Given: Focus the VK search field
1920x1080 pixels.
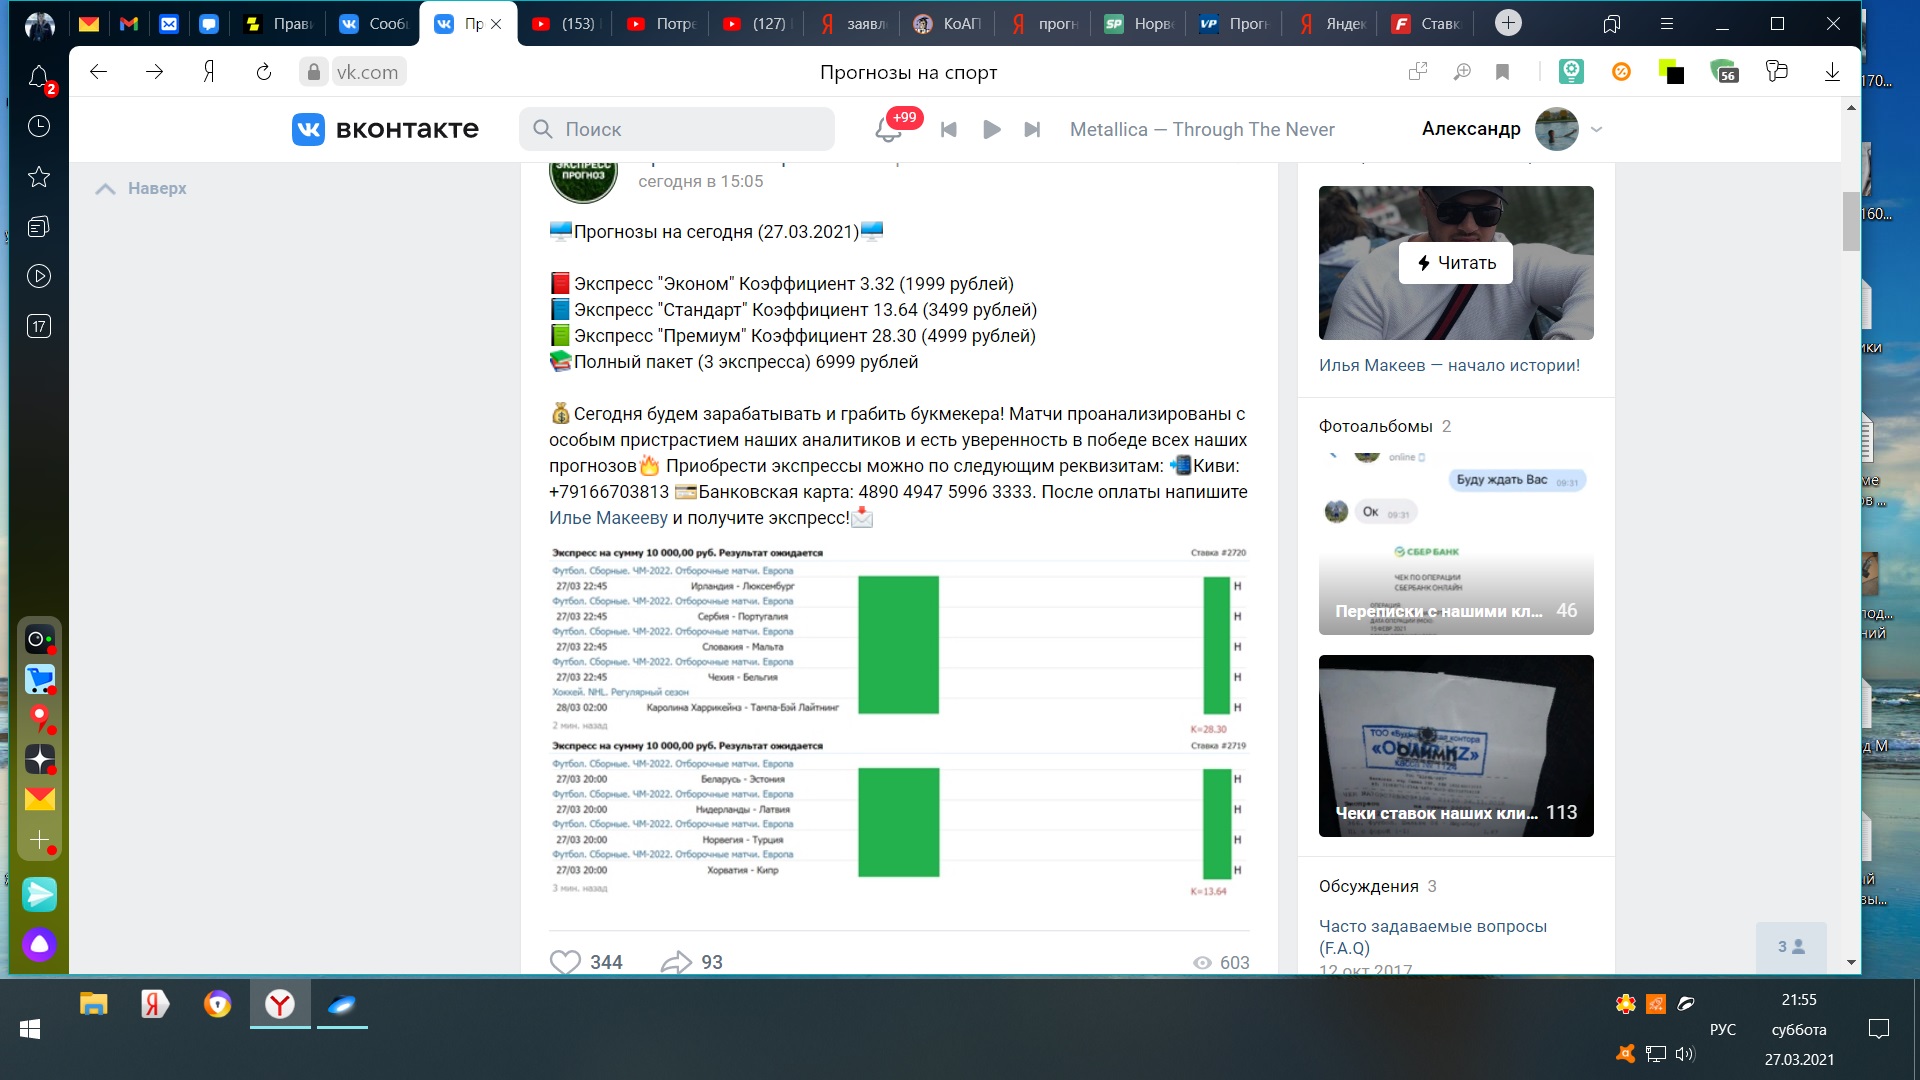Looking at the screenshot, I should [x=677, y=129].
